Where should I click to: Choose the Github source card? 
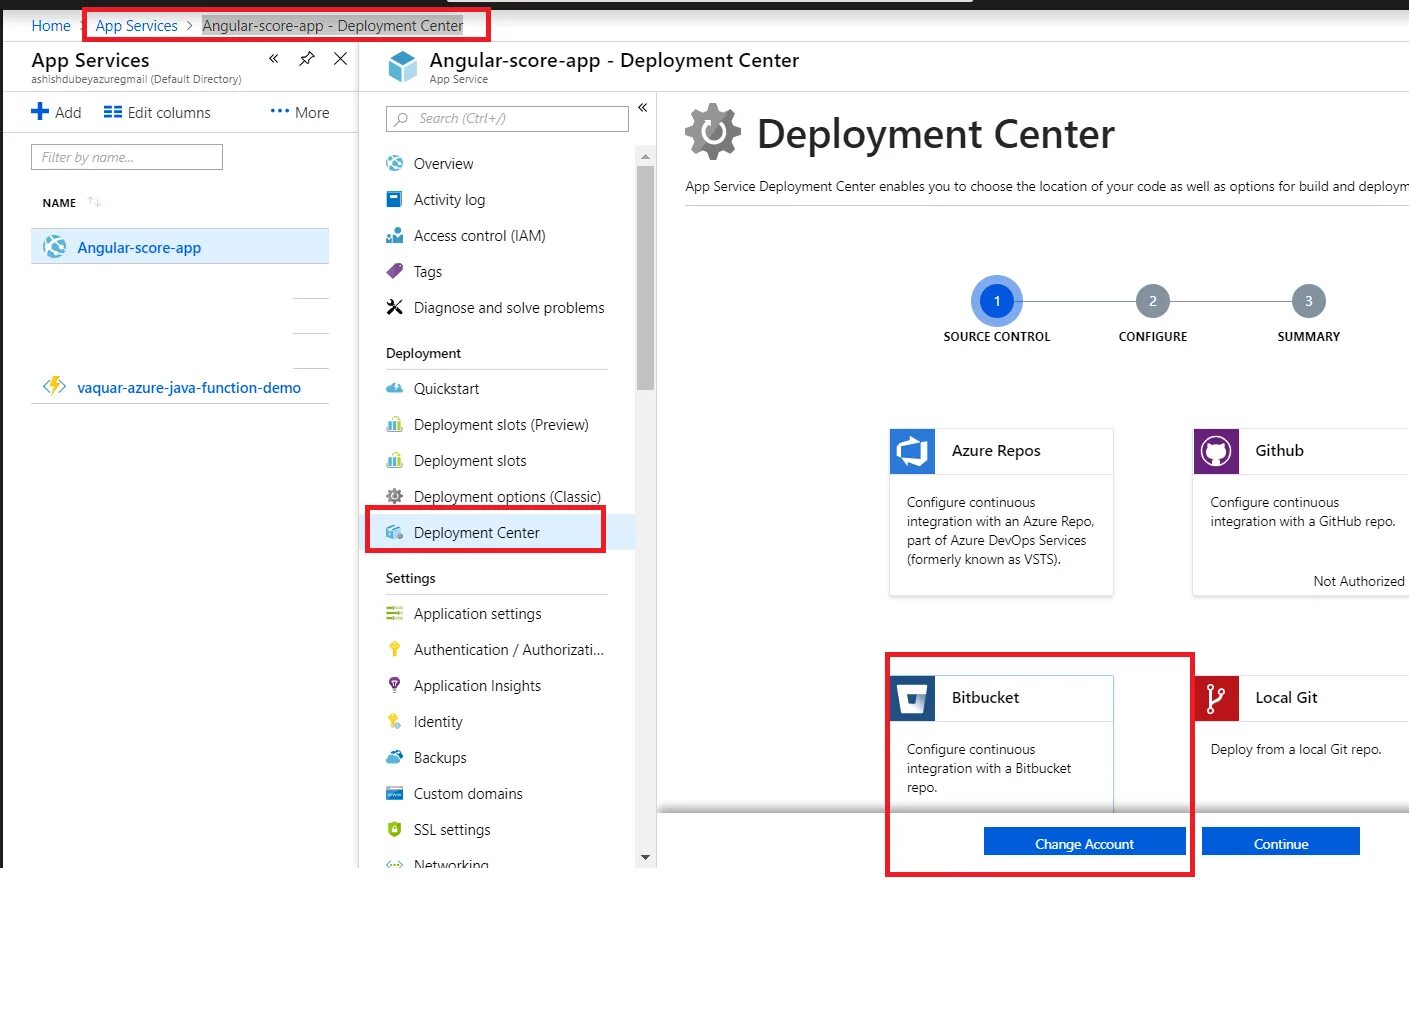1300,512
